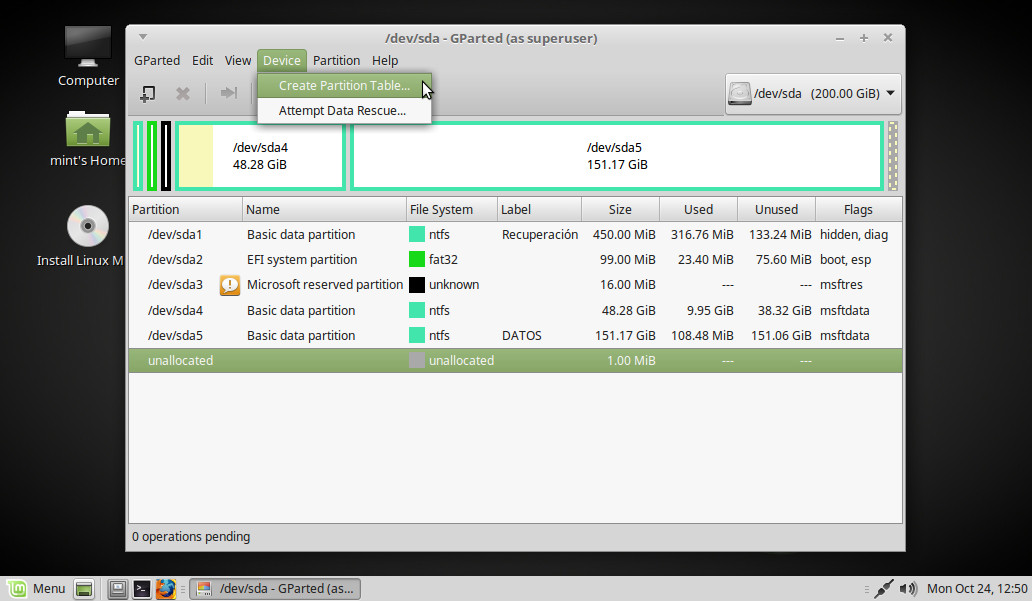
Task: Open the View menu
Action: click(x=237, y=60)
